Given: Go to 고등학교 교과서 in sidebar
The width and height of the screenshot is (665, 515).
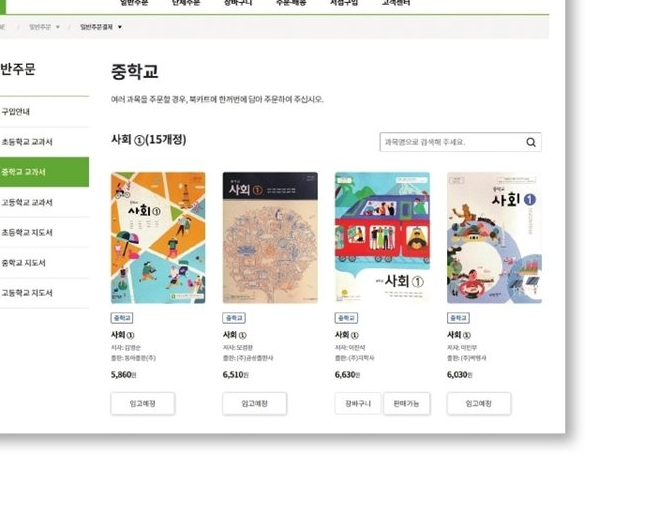Looking at the screenshot, I should [x=44, y=202].
